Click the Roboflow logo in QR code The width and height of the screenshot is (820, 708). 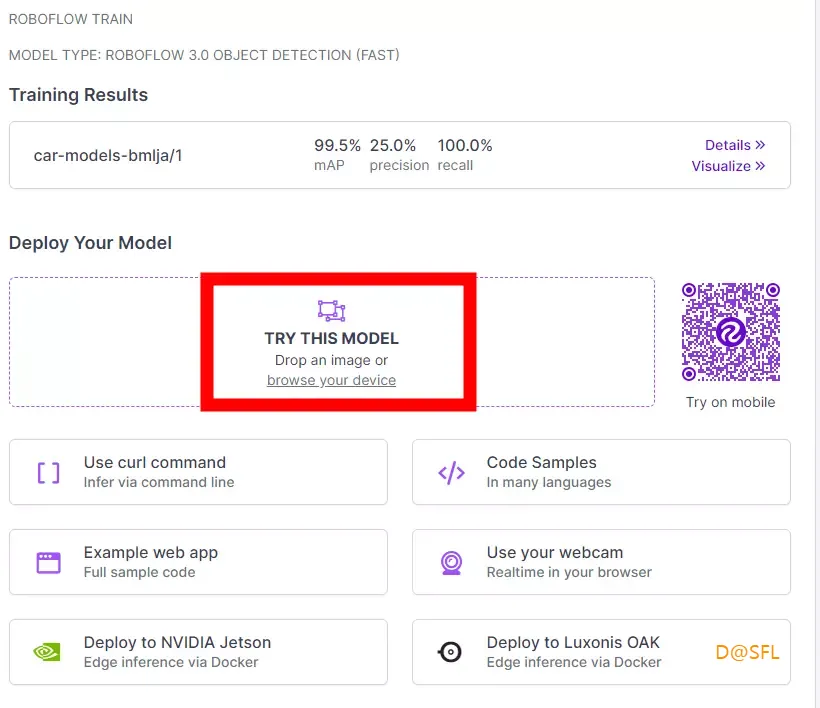tap(731, 332)
